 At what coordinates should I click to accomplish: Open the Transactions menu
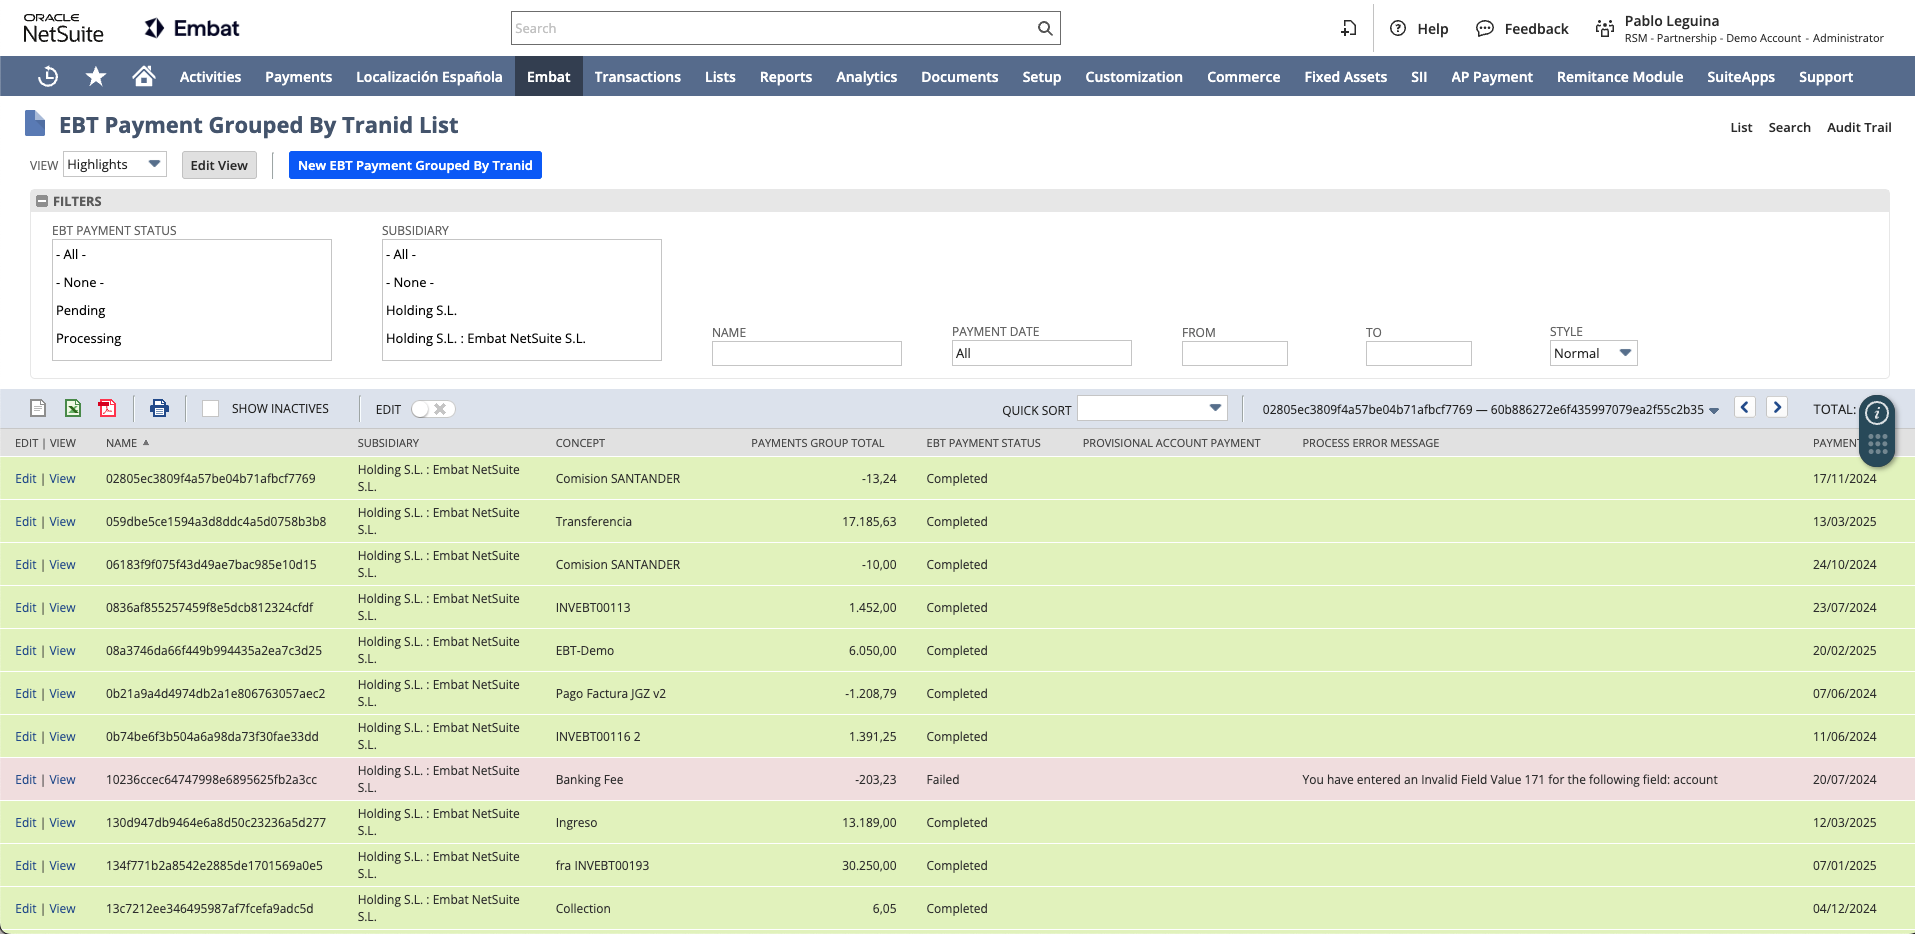tap(637, 77)
